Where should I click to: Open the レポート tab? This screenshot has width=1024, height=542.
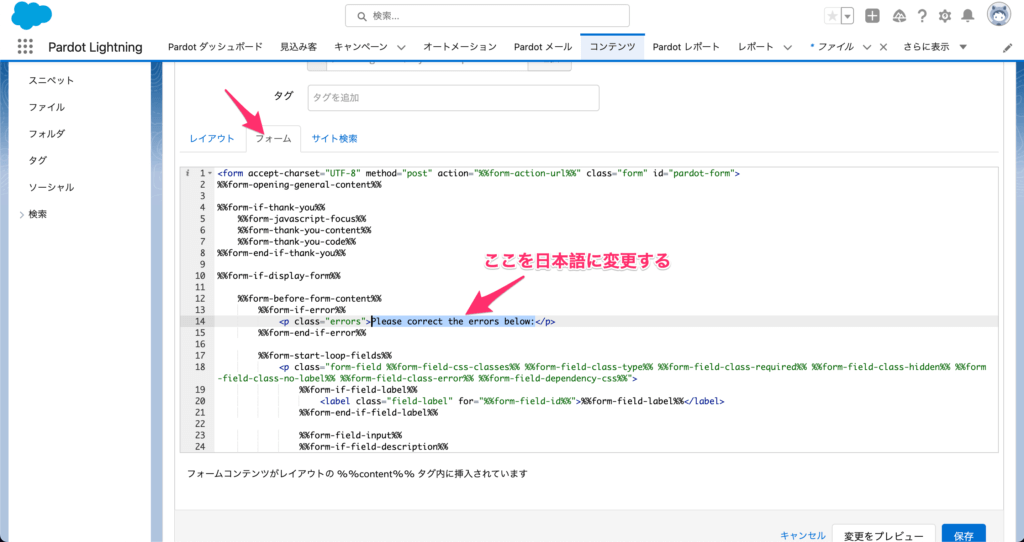click(756, 46)
